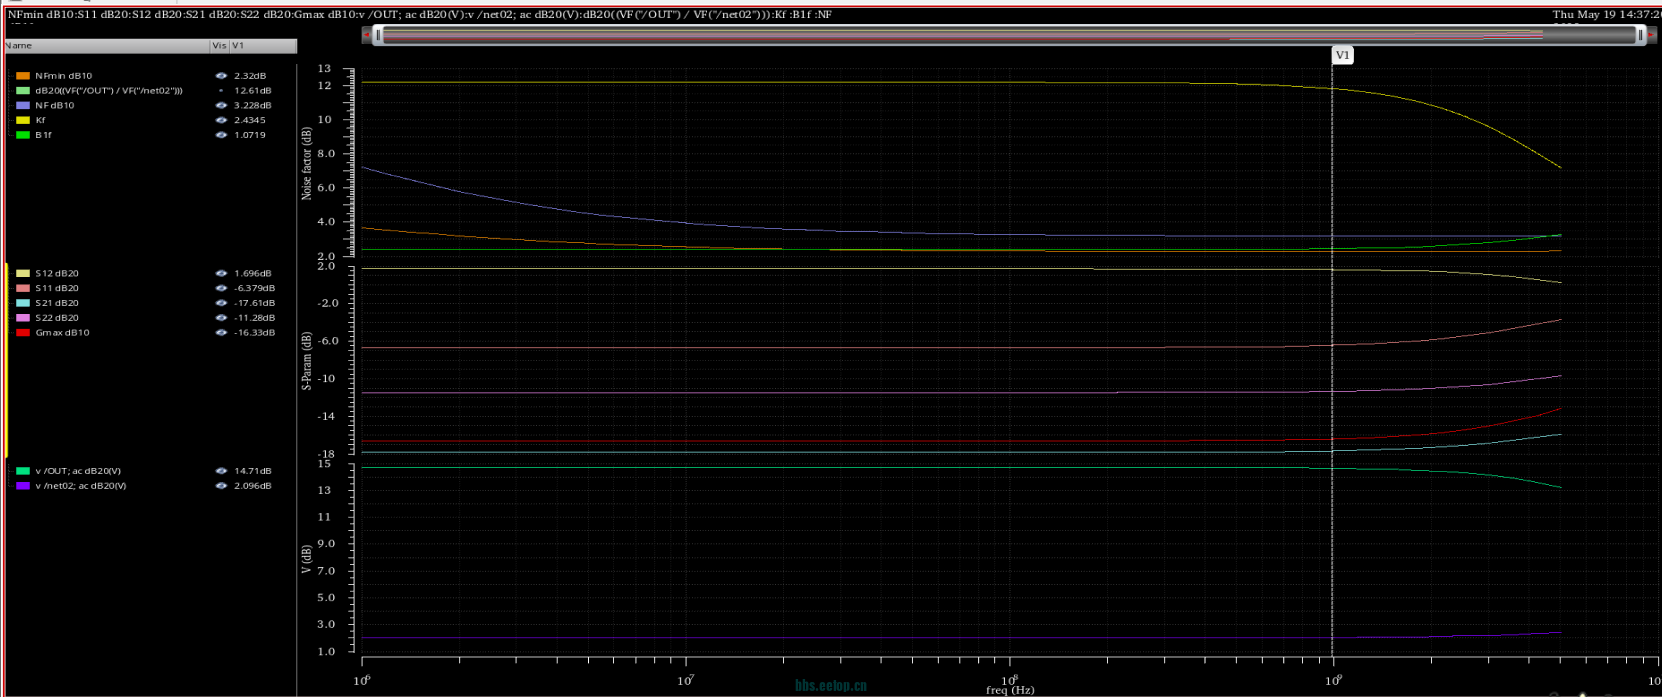Click the v /OUT green swatch

[x=23, y=471]
